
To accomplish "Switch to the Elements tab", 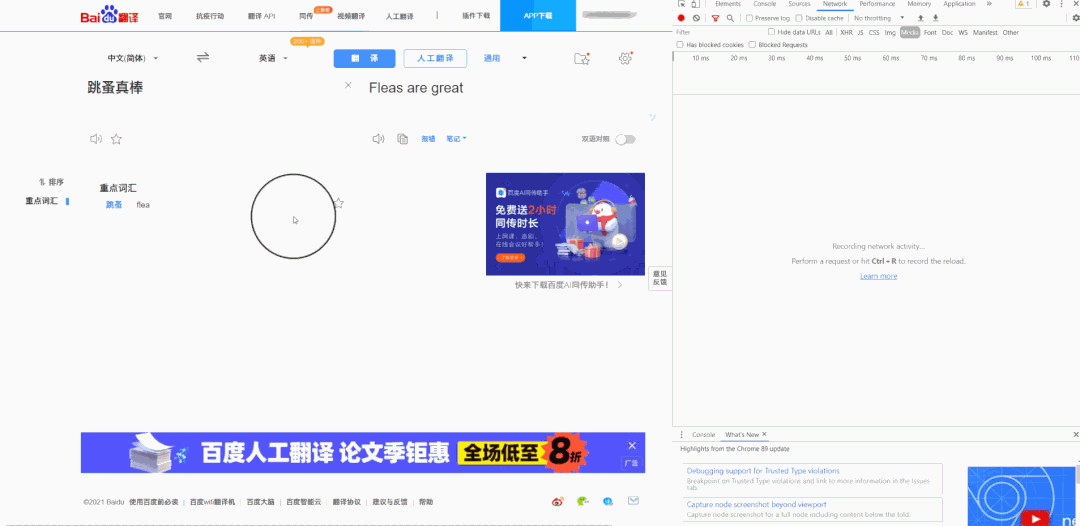I will coord(728,4).
